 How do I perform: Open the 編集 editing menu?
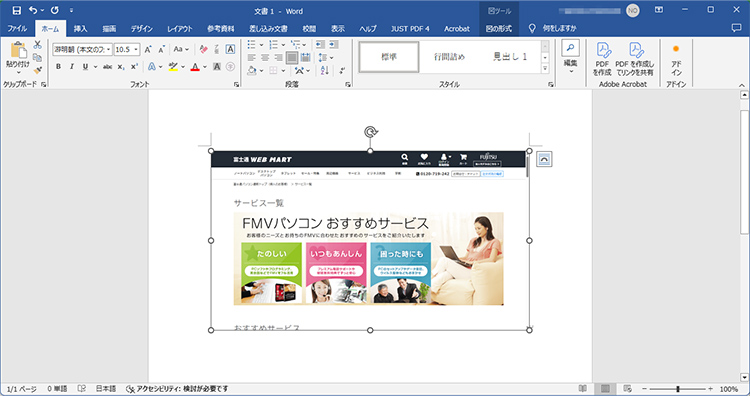(x=570, y=57)
